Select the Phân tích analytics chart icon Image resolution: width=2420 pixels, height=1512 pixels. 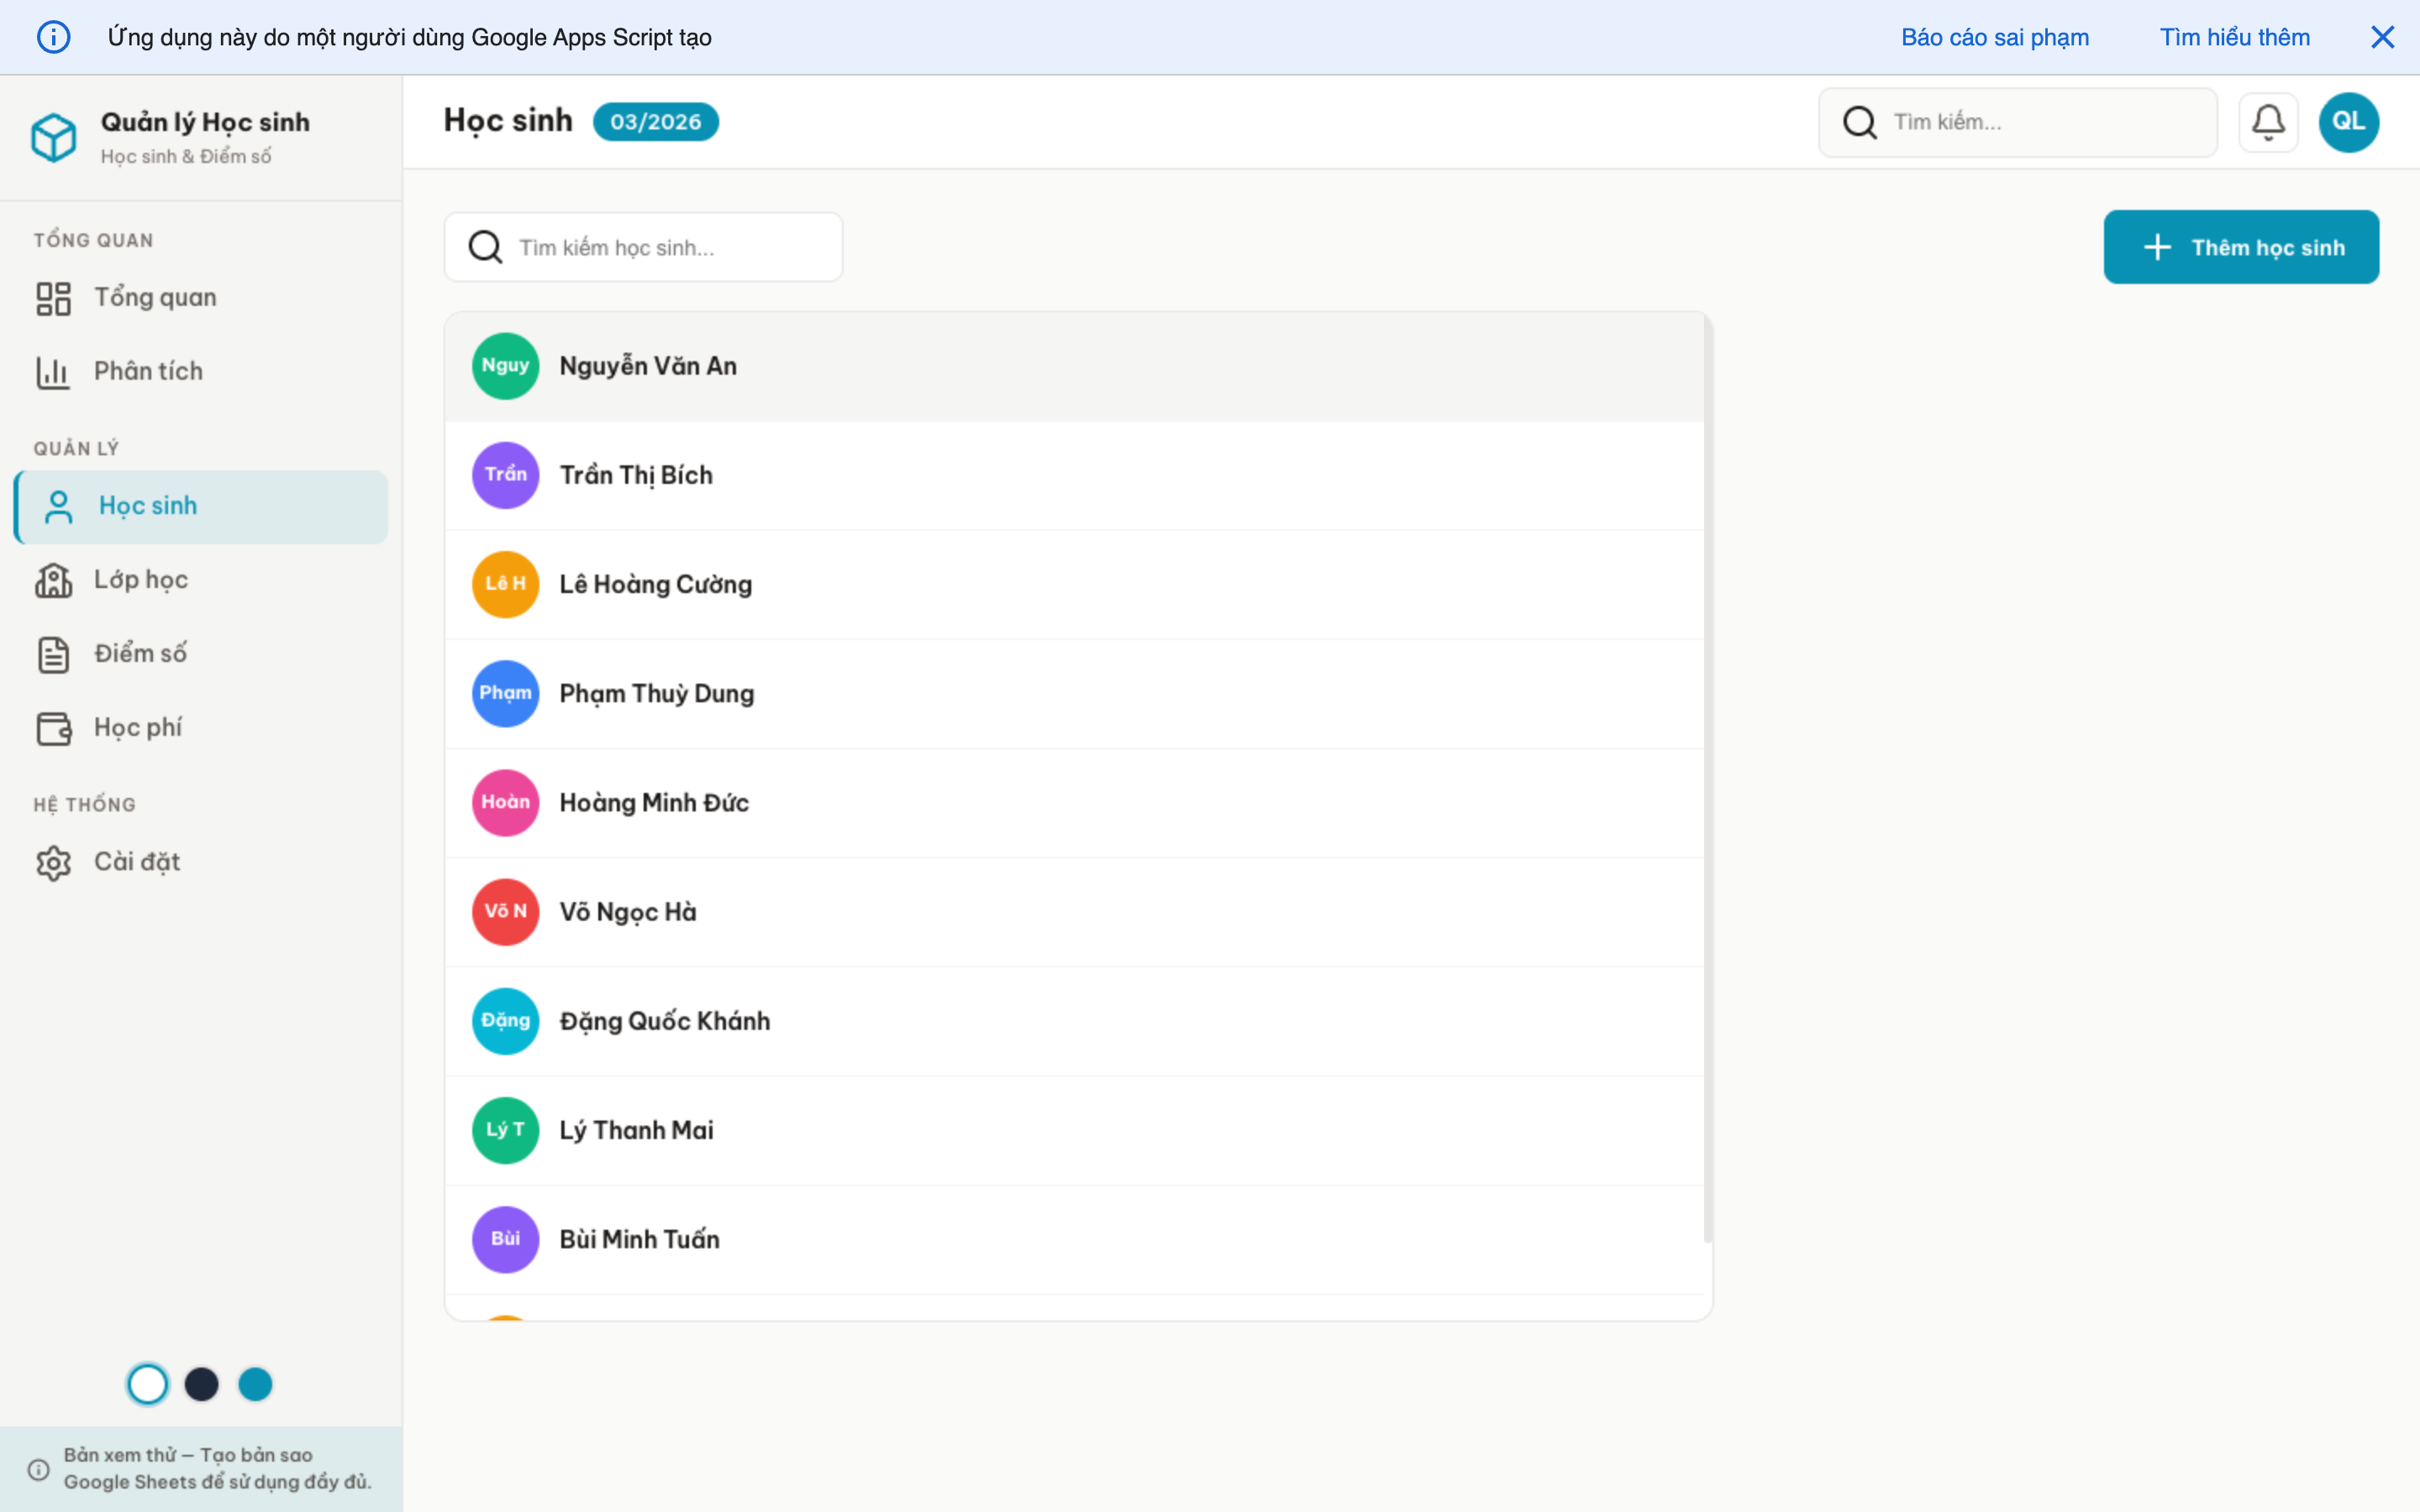point(53,370)
